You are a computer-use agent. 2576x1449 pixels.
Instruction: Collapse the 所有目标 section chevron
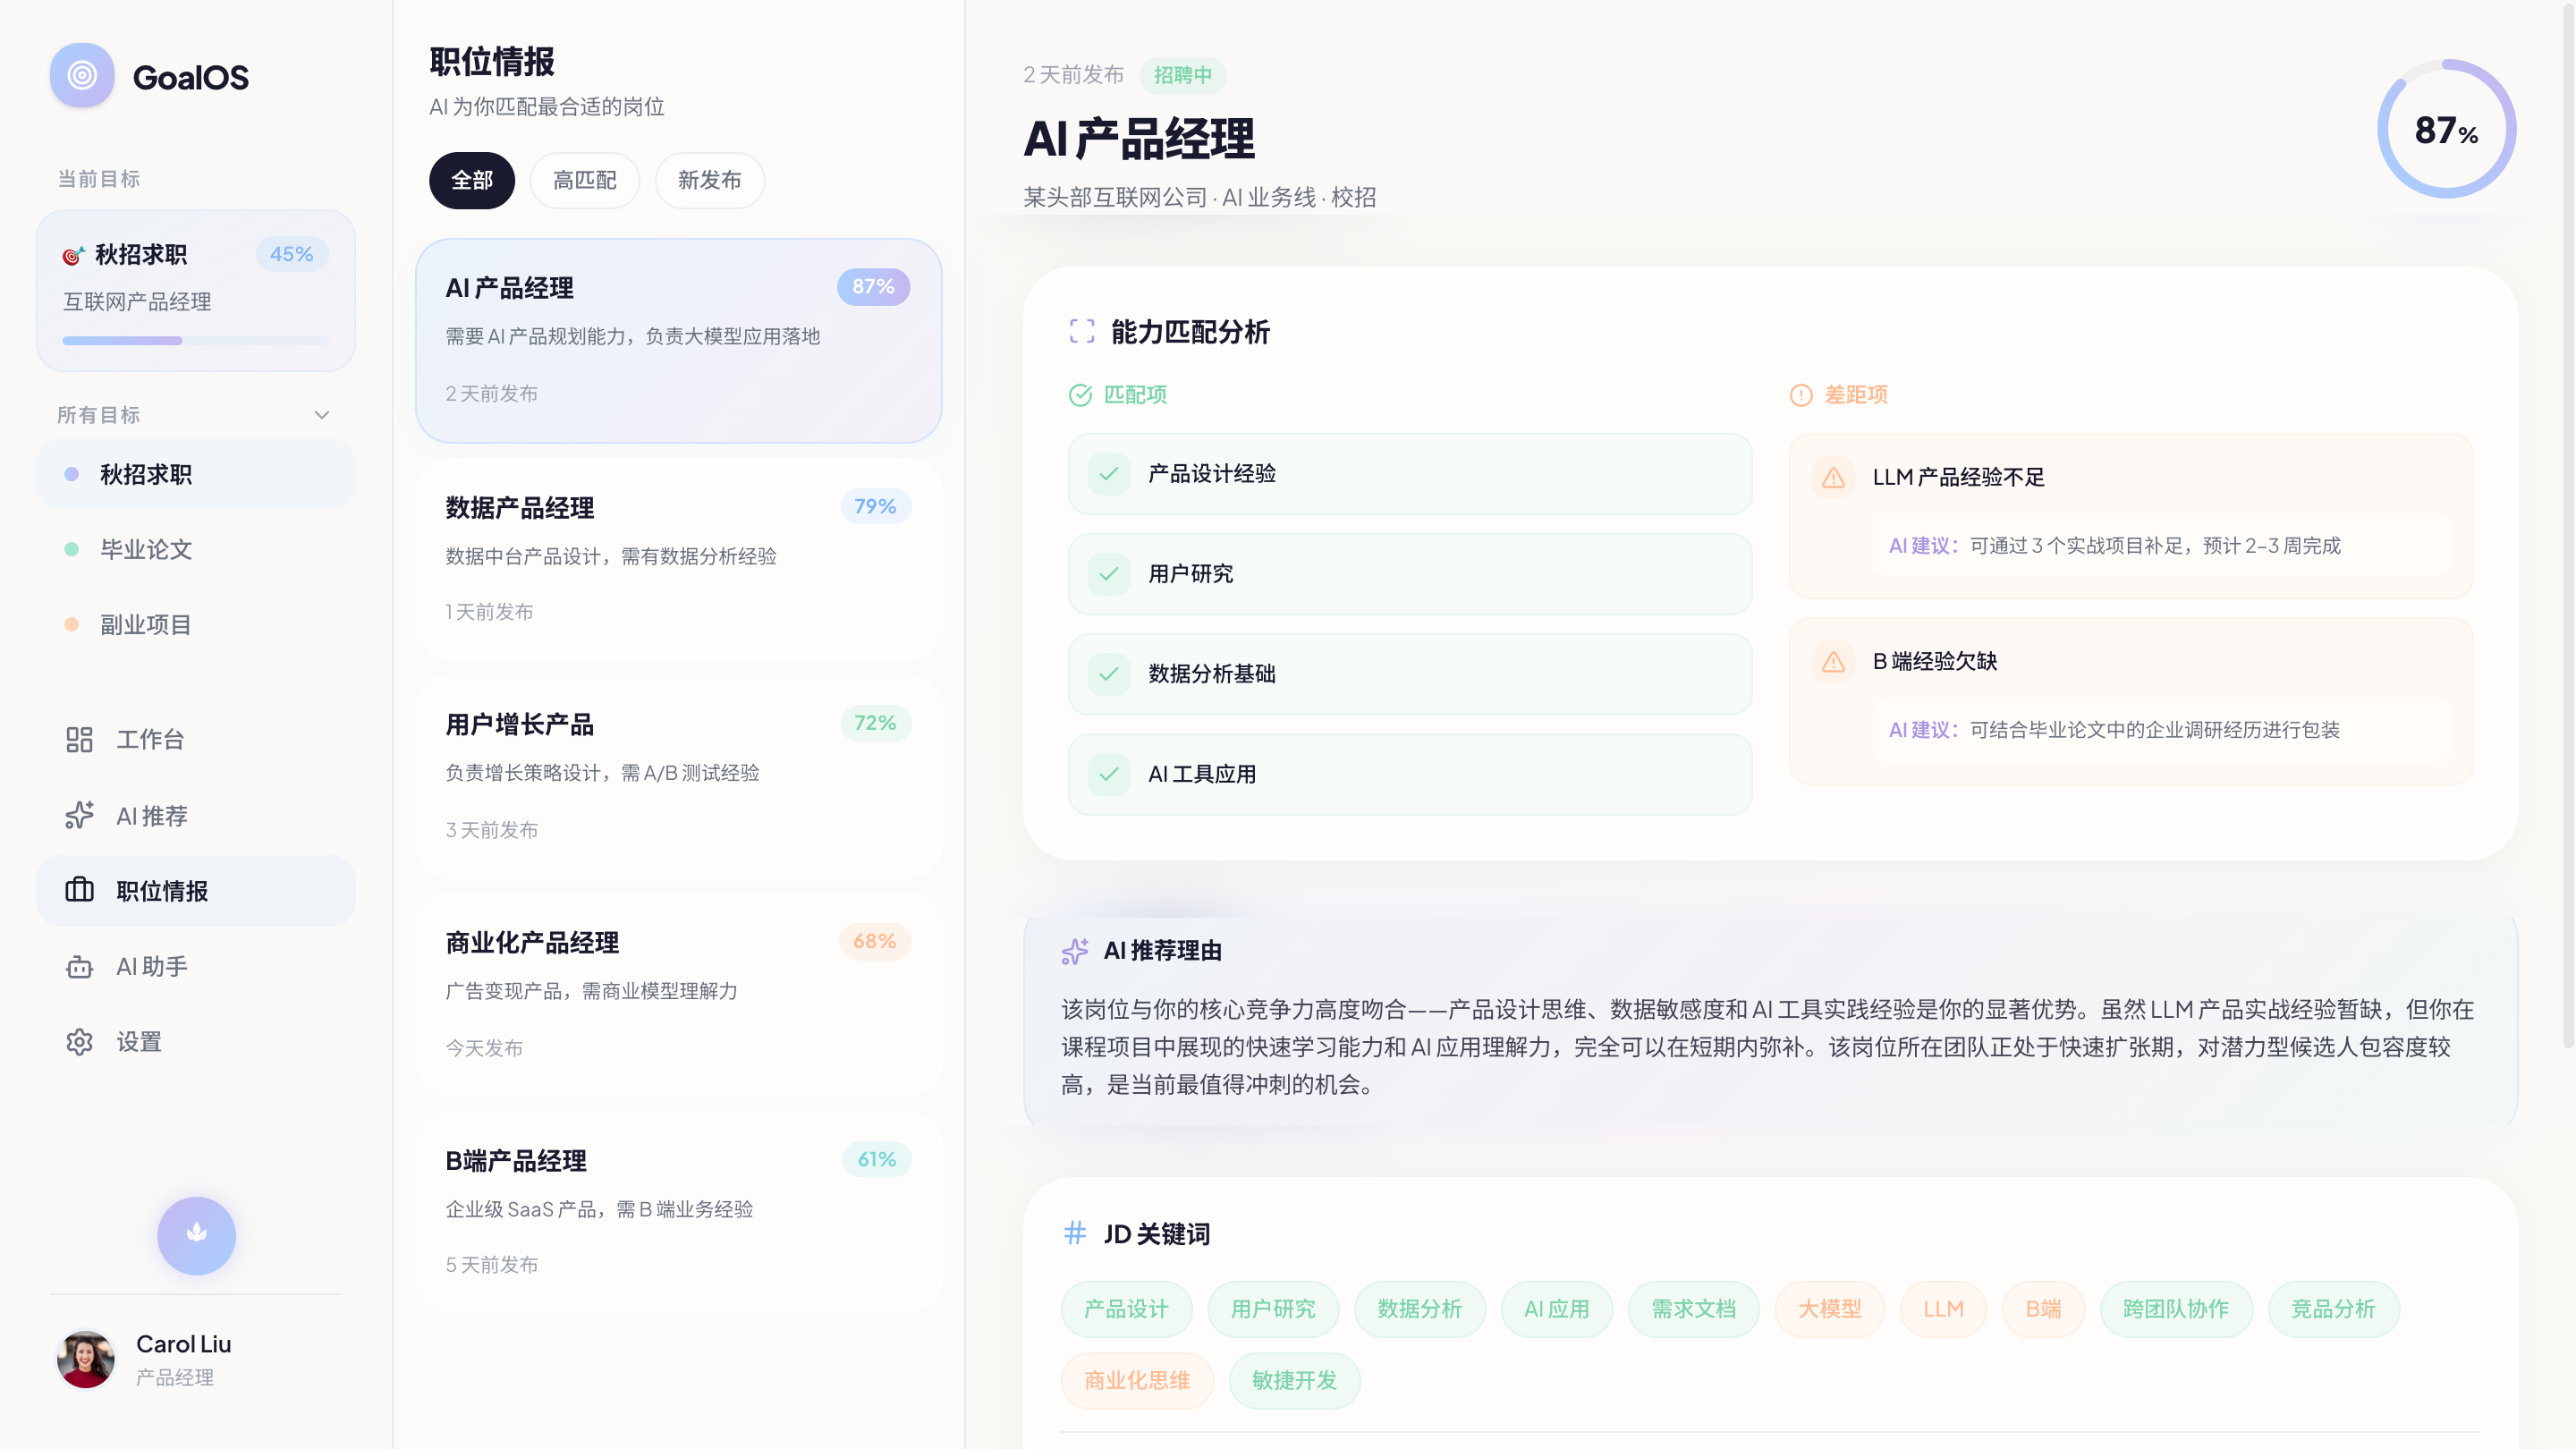[322, 415]
